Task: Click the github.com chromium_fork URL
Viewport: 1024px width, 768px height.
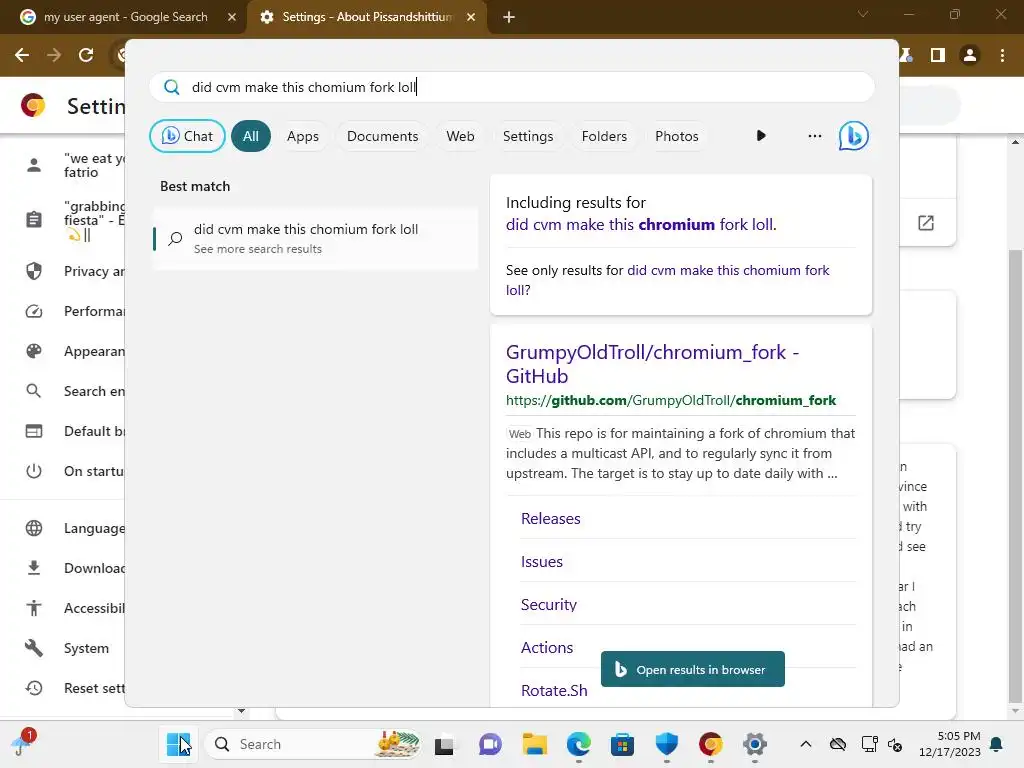Action: (671, 400)
